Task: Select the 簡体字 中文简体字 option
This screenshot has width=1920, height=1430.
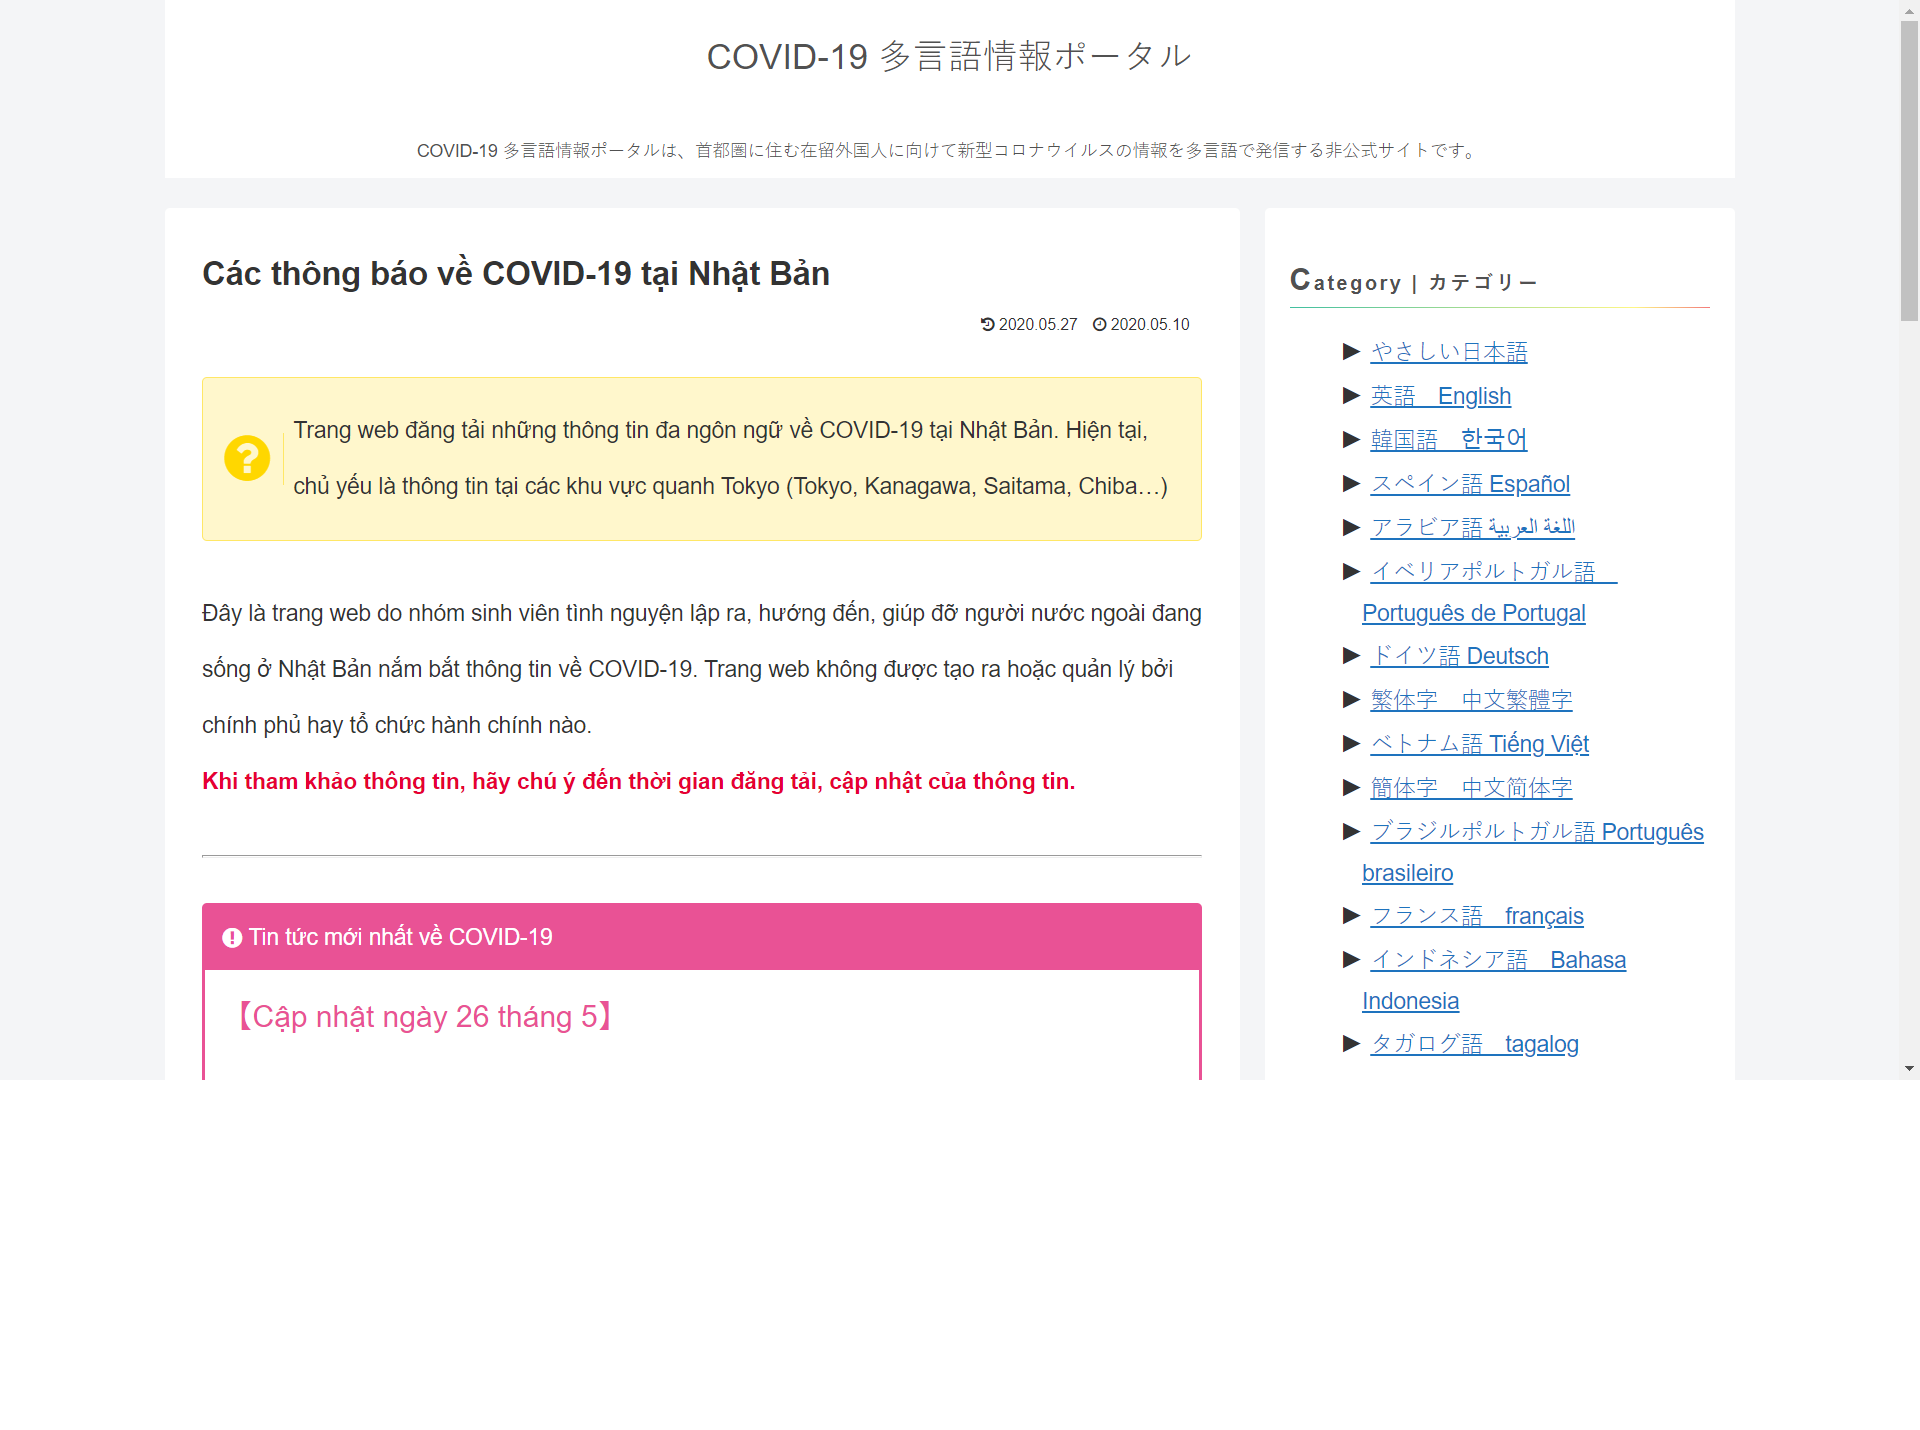Action: click(1470, 787)
